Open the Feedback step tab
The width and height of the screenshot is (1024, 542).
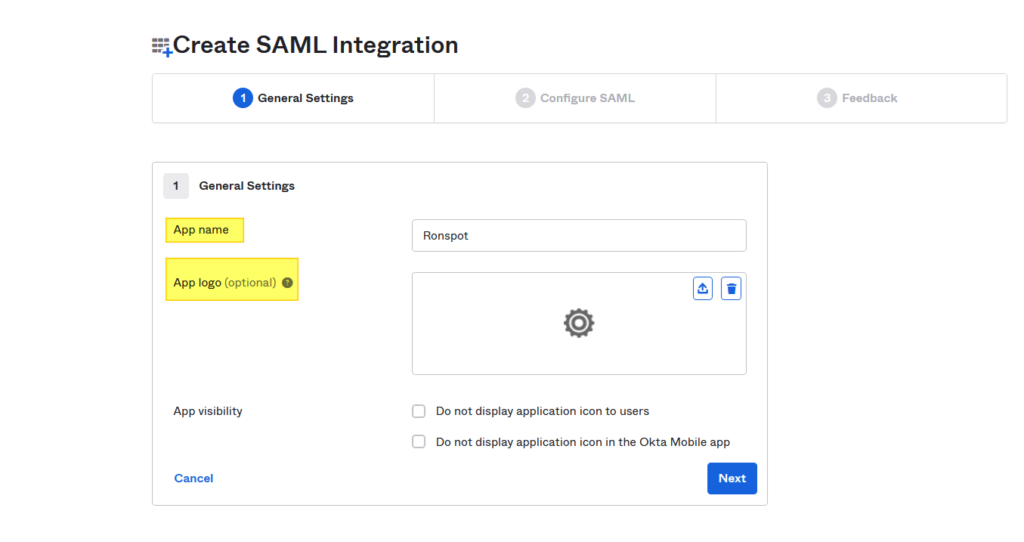pos(861,98)
